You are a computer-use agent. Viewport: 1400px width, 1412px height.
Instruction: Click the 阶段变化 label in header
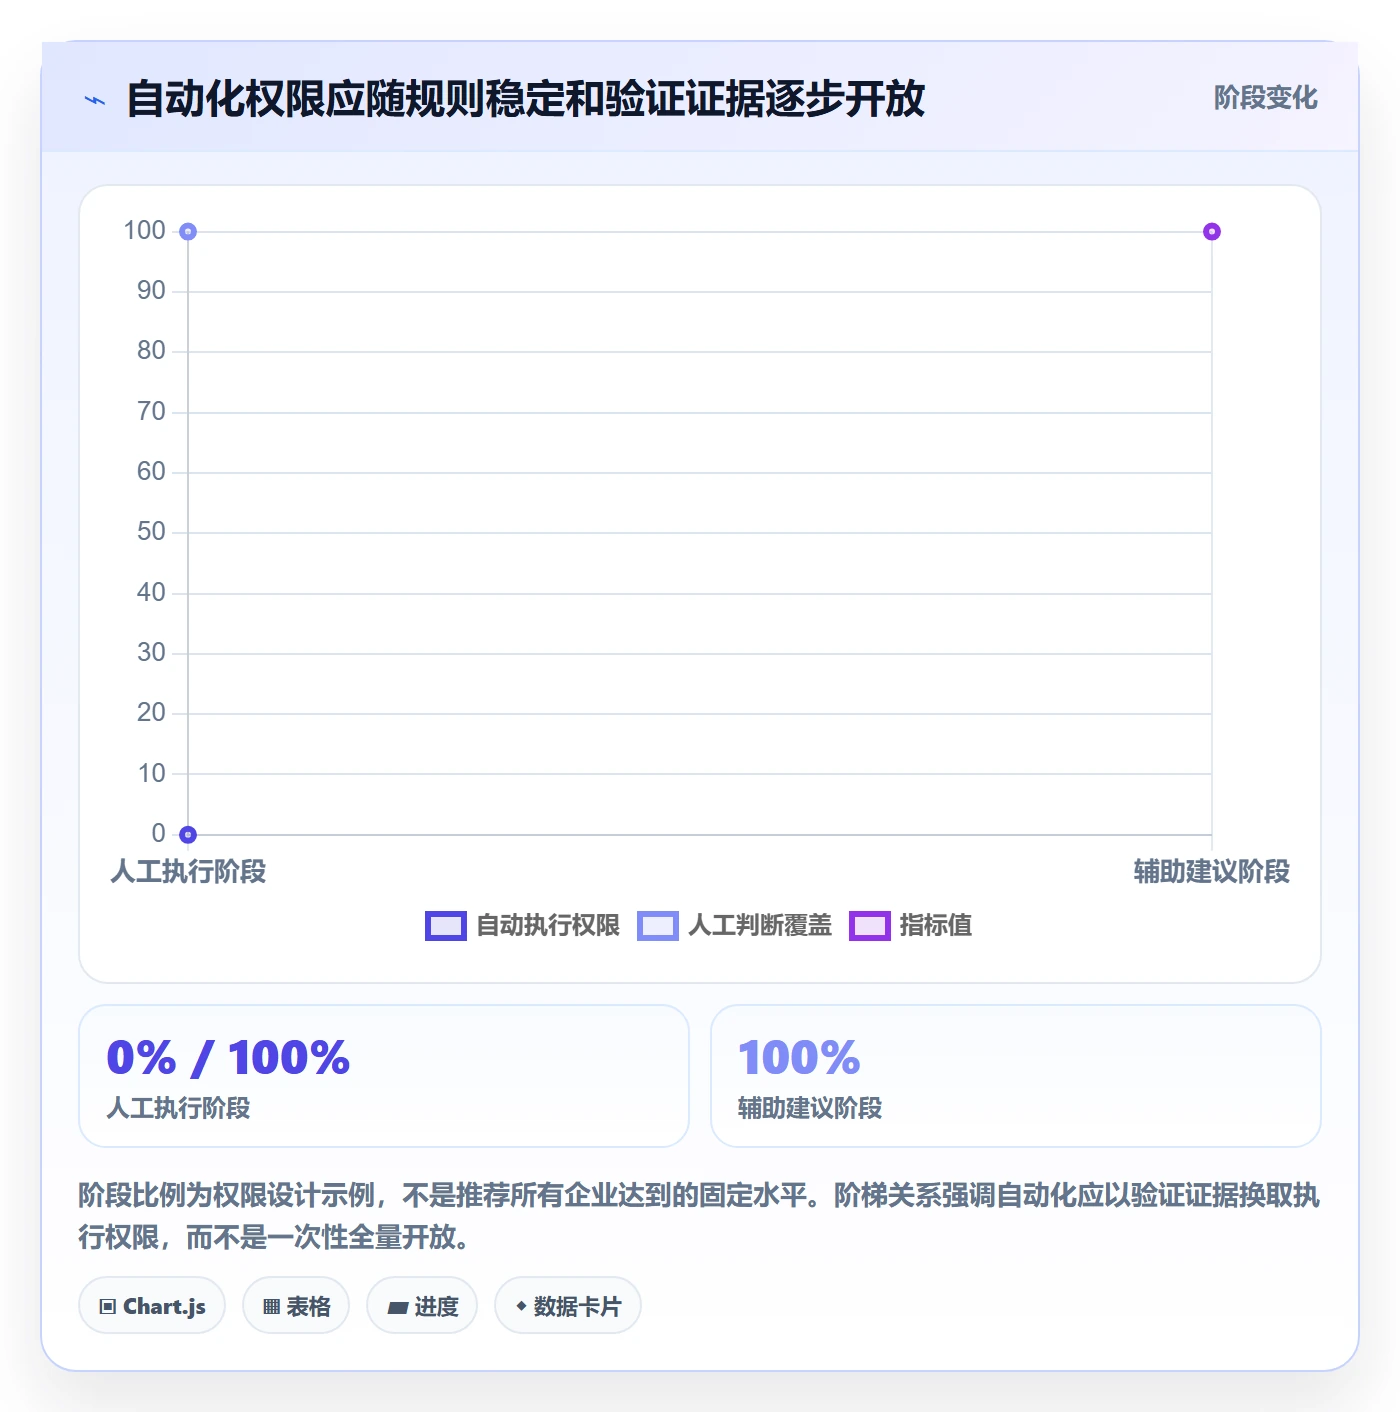click(x=1265, y=98)
